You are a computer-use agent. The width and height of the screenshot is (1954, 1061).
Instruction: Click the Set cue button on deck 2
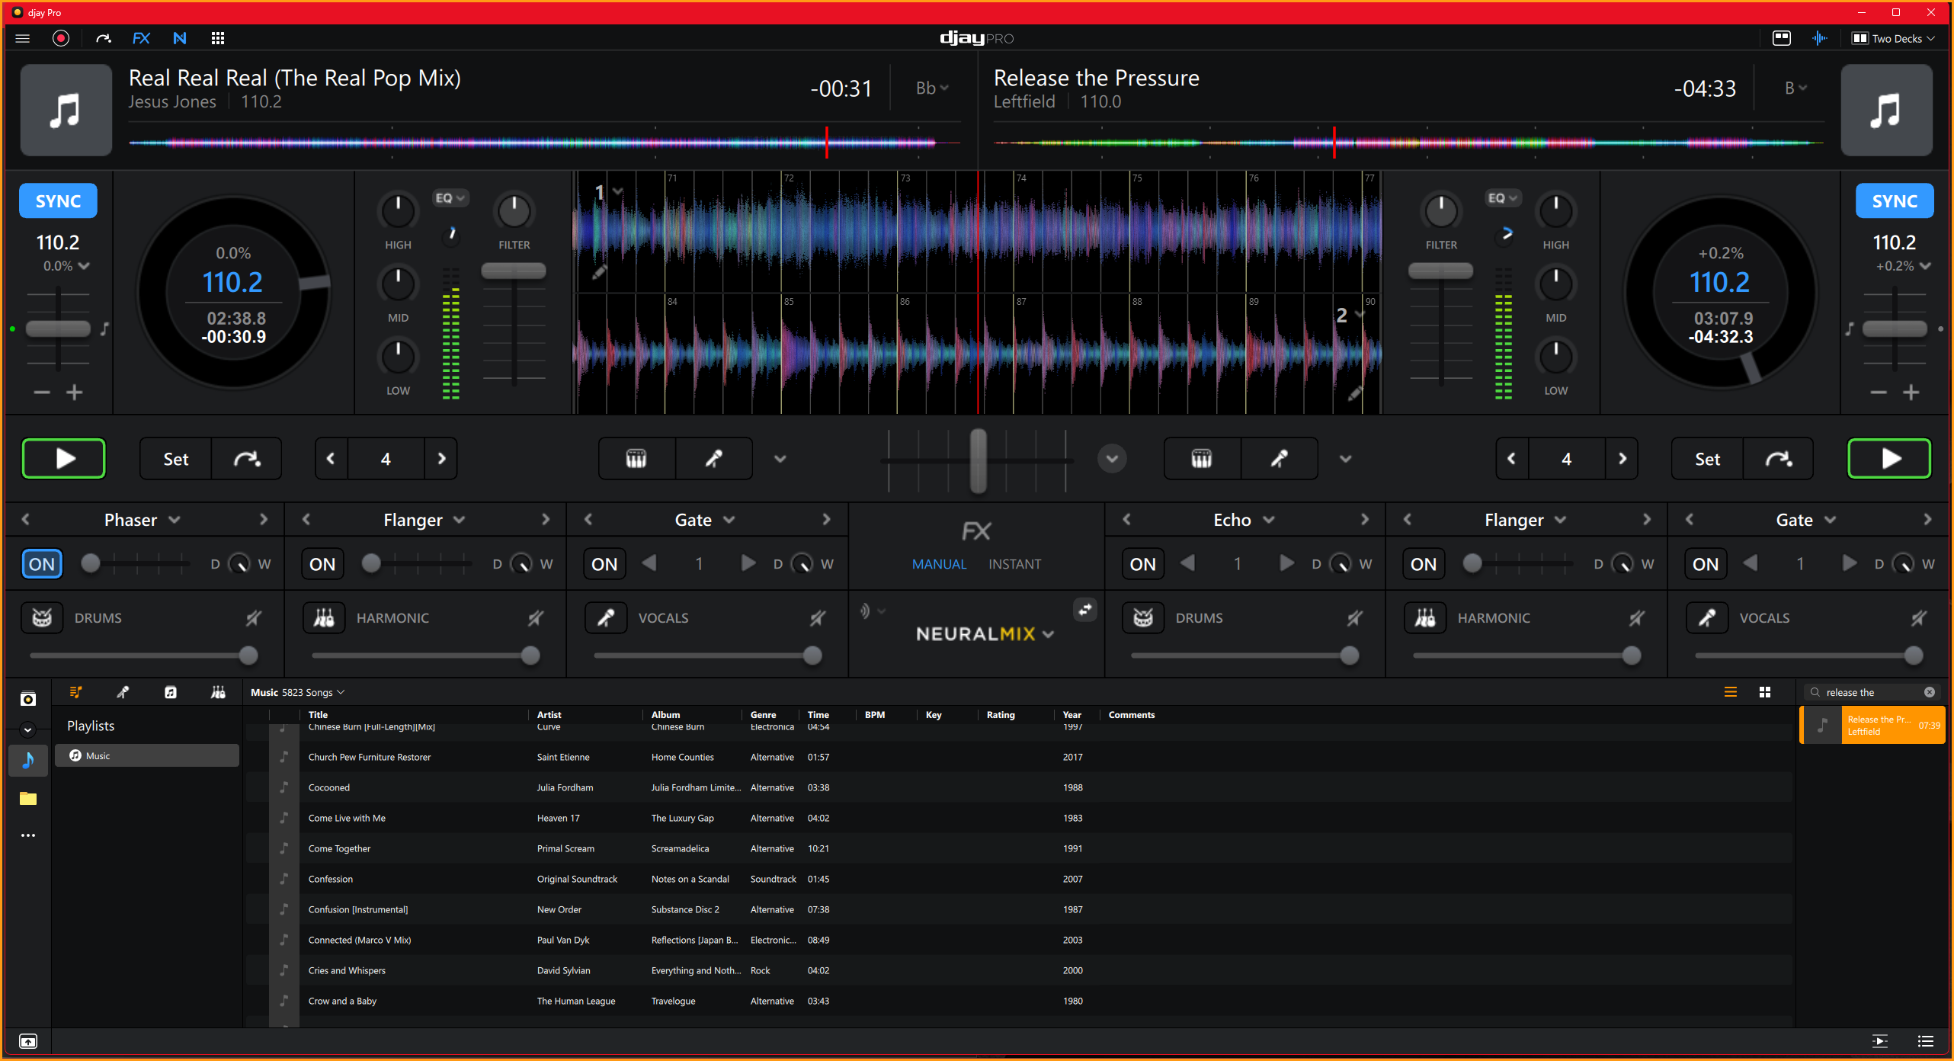(x=1707, y=459)
